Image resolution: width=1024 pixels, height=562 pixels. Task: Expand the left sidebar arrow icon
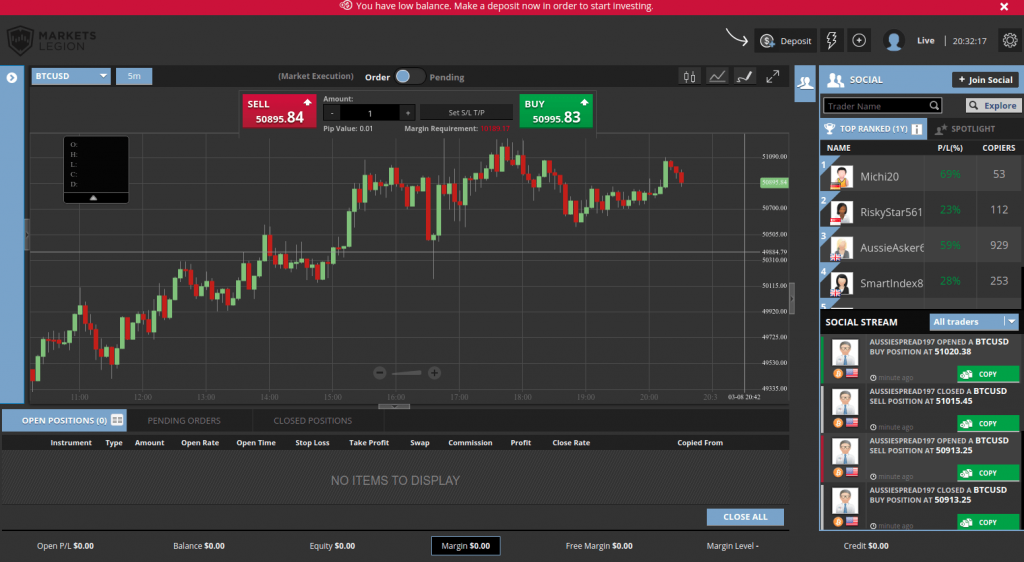[12, 78]
